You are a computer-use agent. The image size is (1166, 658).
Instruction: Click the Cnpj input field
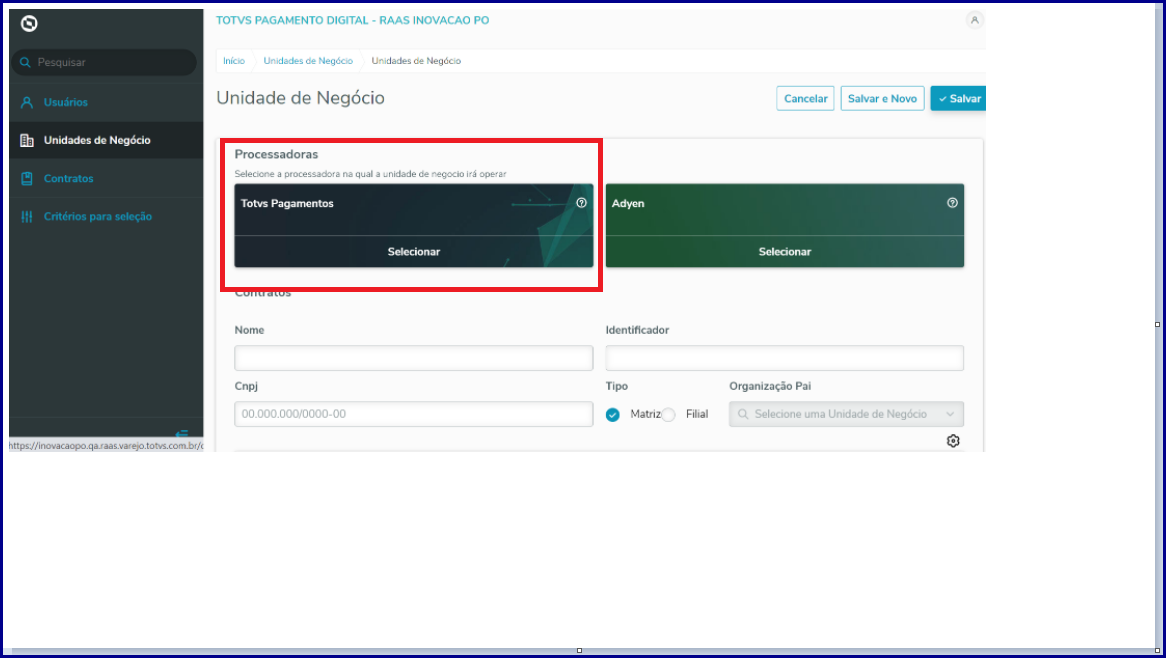[413, 414]
